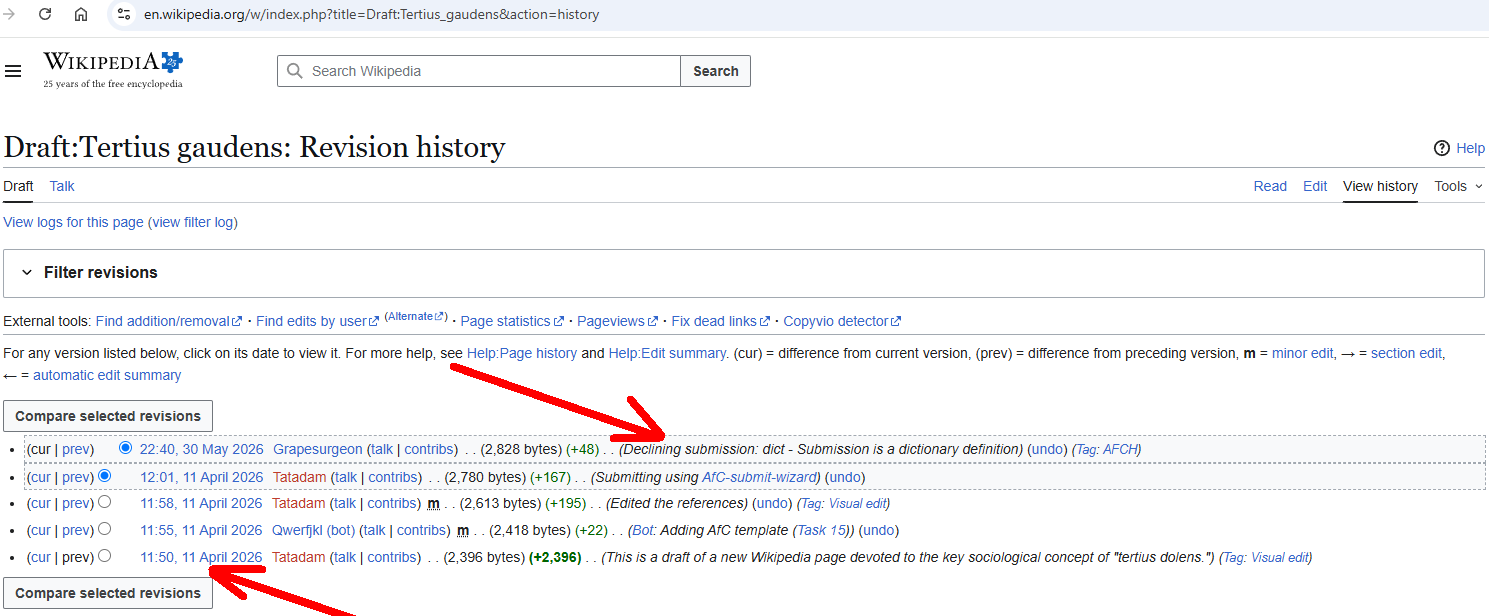Open the Pageviews link

pyautogui.click(x=617, y=321)
